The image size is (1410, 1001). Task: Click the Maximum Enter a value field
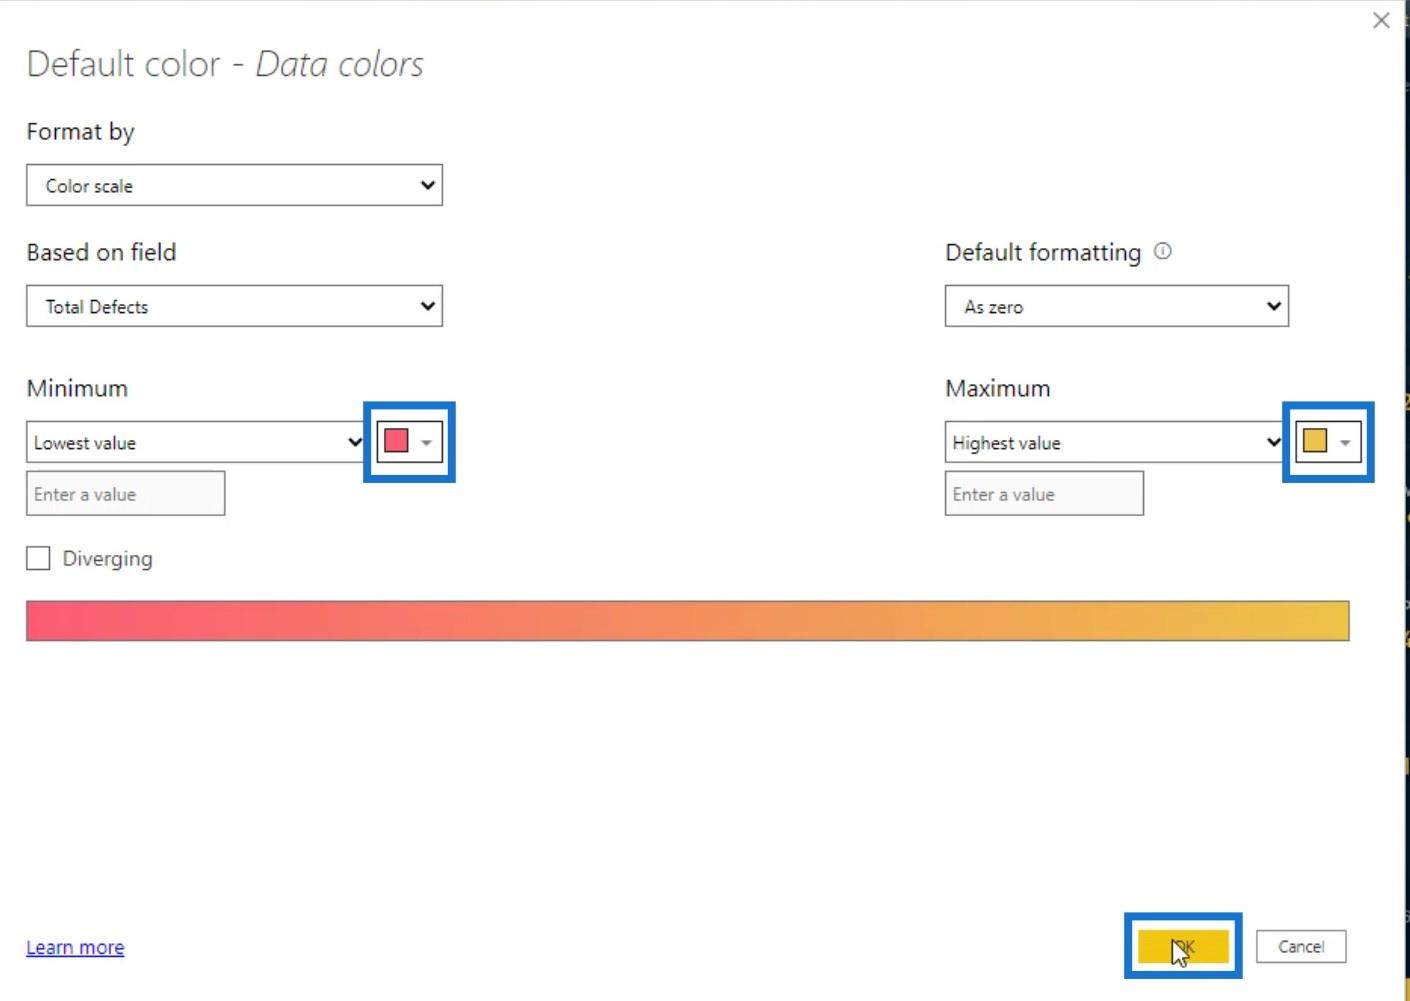coord(1044,494)
